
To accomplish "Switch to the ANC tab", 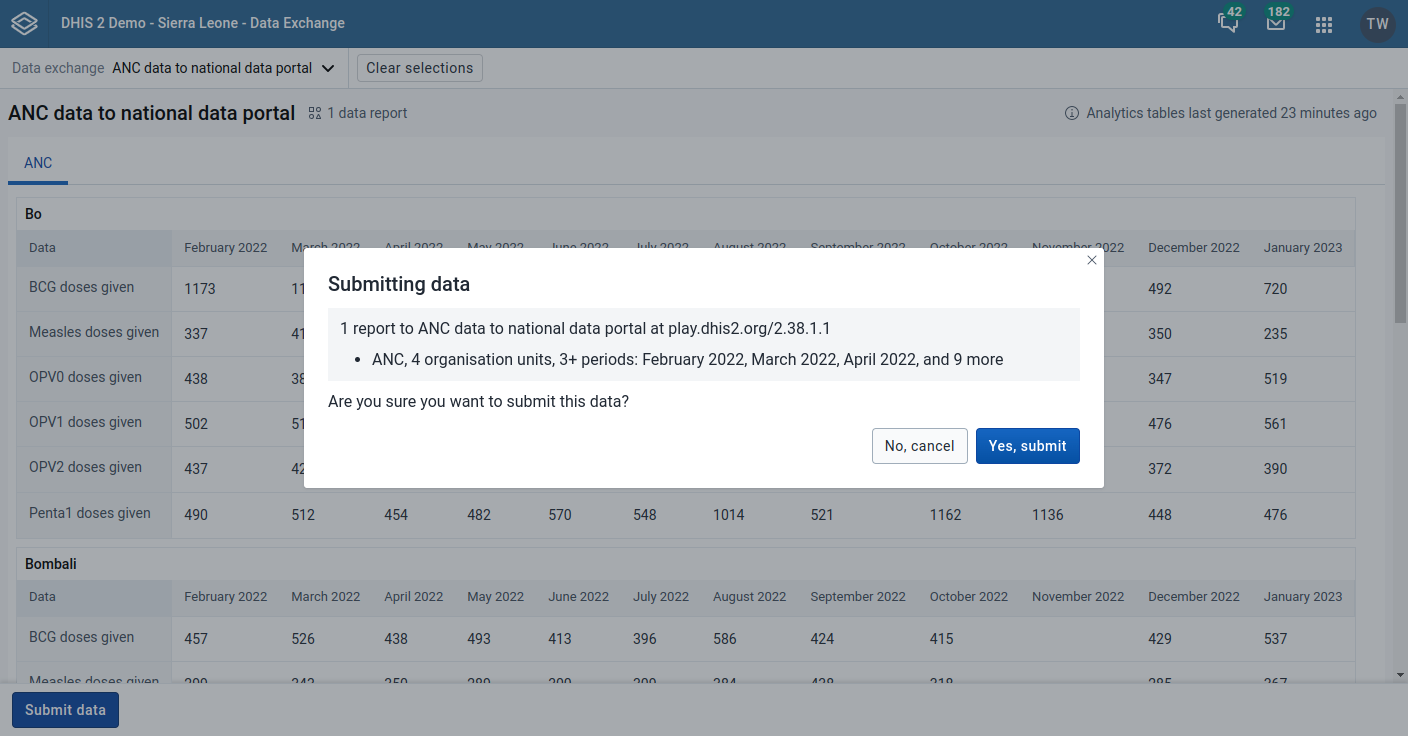I will tap(38, 163).
